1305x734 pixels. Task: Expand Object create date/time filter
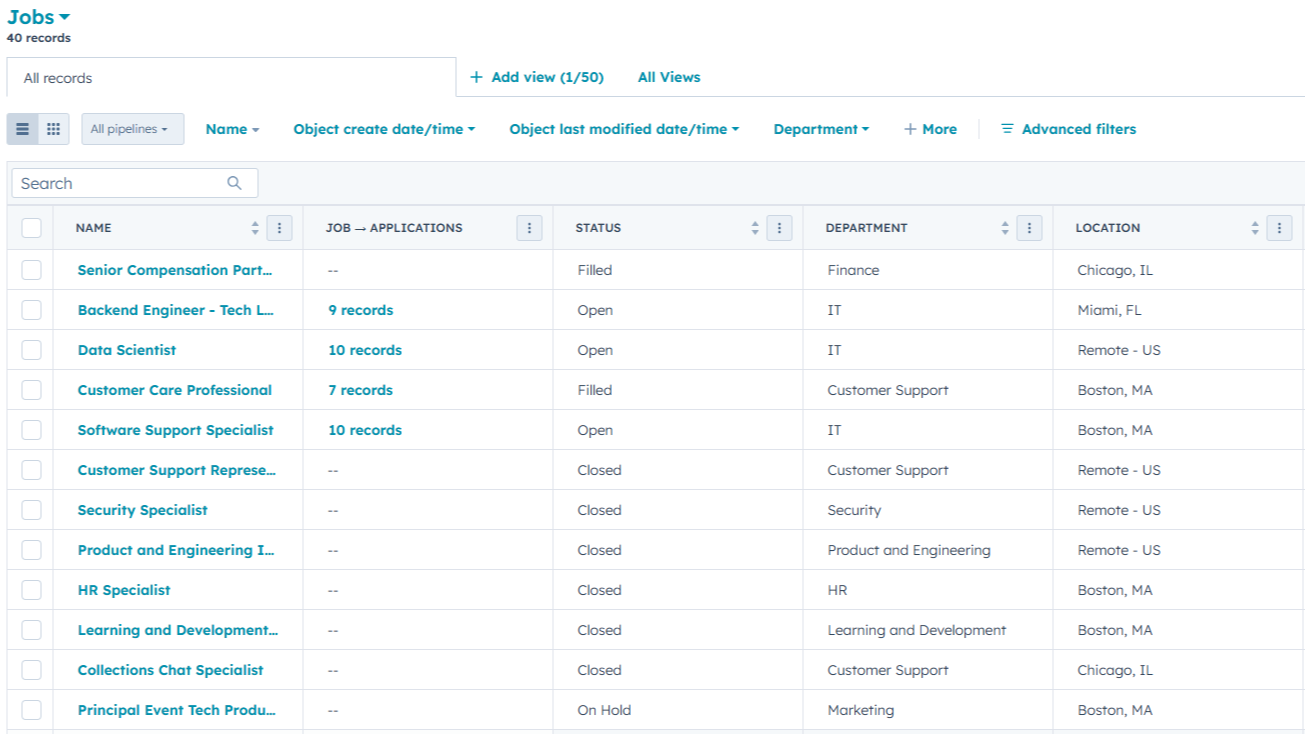(x=383, y=129)
